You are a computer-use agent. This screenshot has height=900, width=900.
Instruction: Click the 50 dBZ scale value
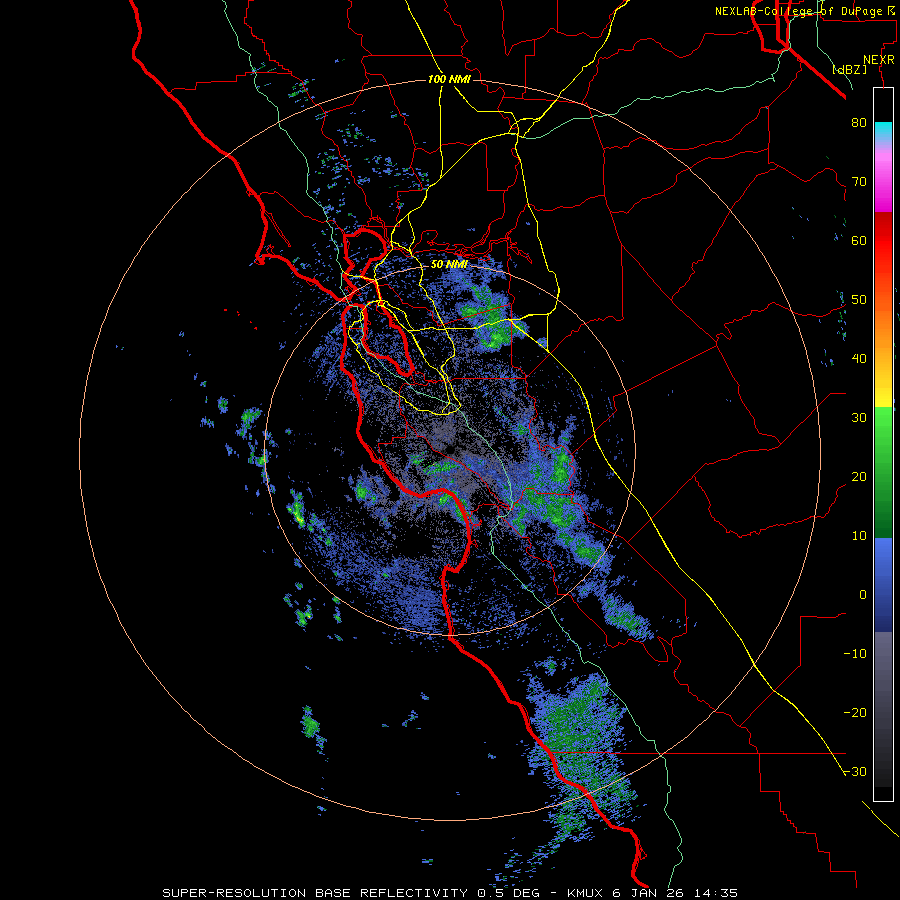pyautogui.click(x=859, y=300)
